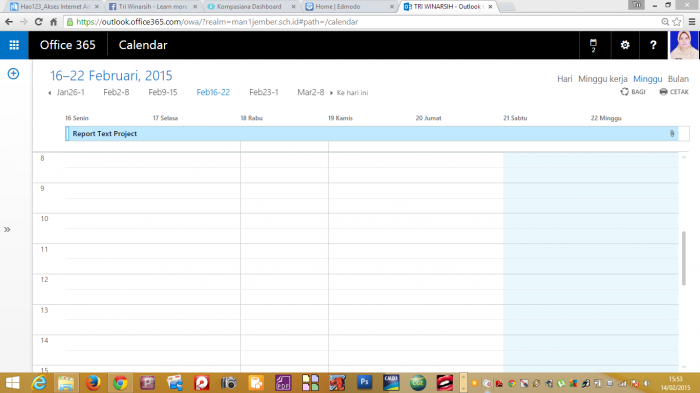This screenshot has height=393, width=700.
Task: Click the BAGI share calendar button
Action: click(633, 92)
